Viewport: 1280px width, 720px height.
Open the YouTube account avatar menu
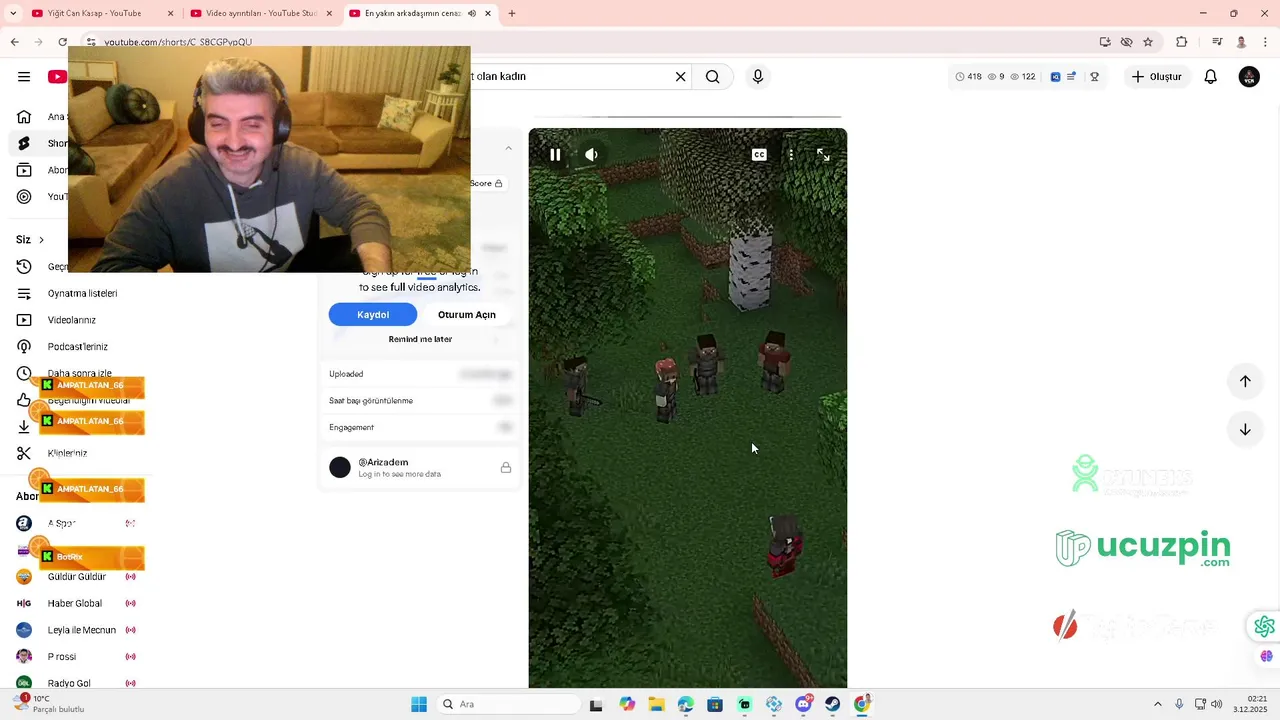coord(1249,77)
